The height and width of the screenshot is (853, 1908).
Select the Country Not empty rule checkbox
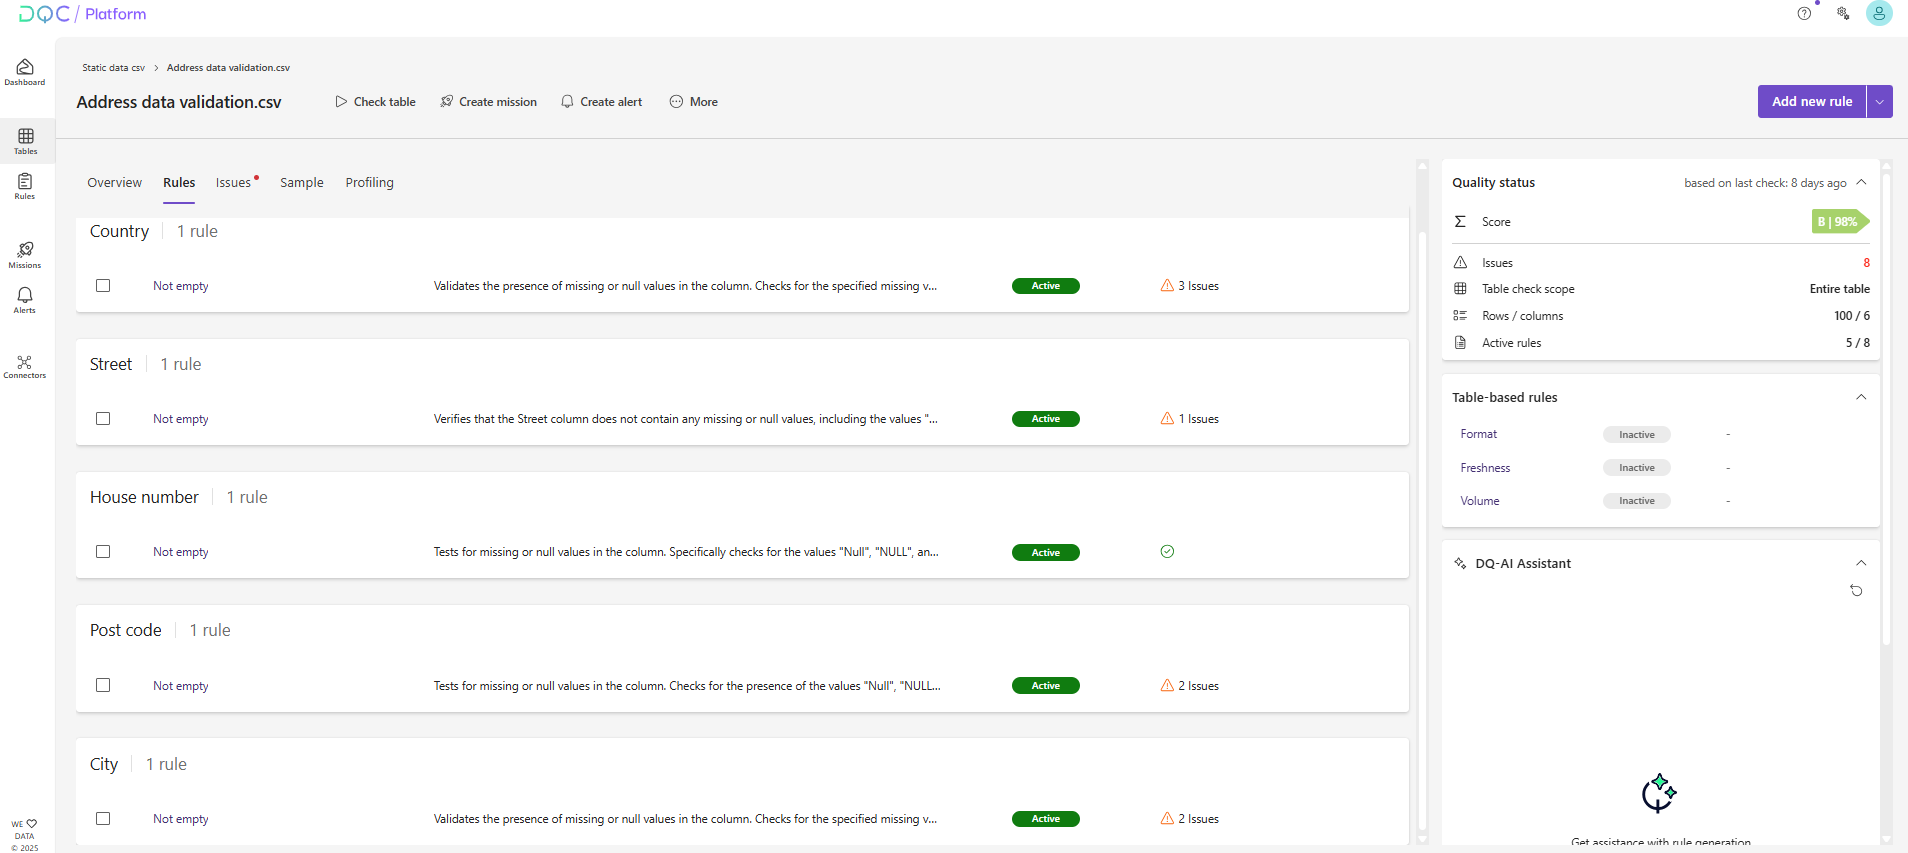tap(103, 286)
